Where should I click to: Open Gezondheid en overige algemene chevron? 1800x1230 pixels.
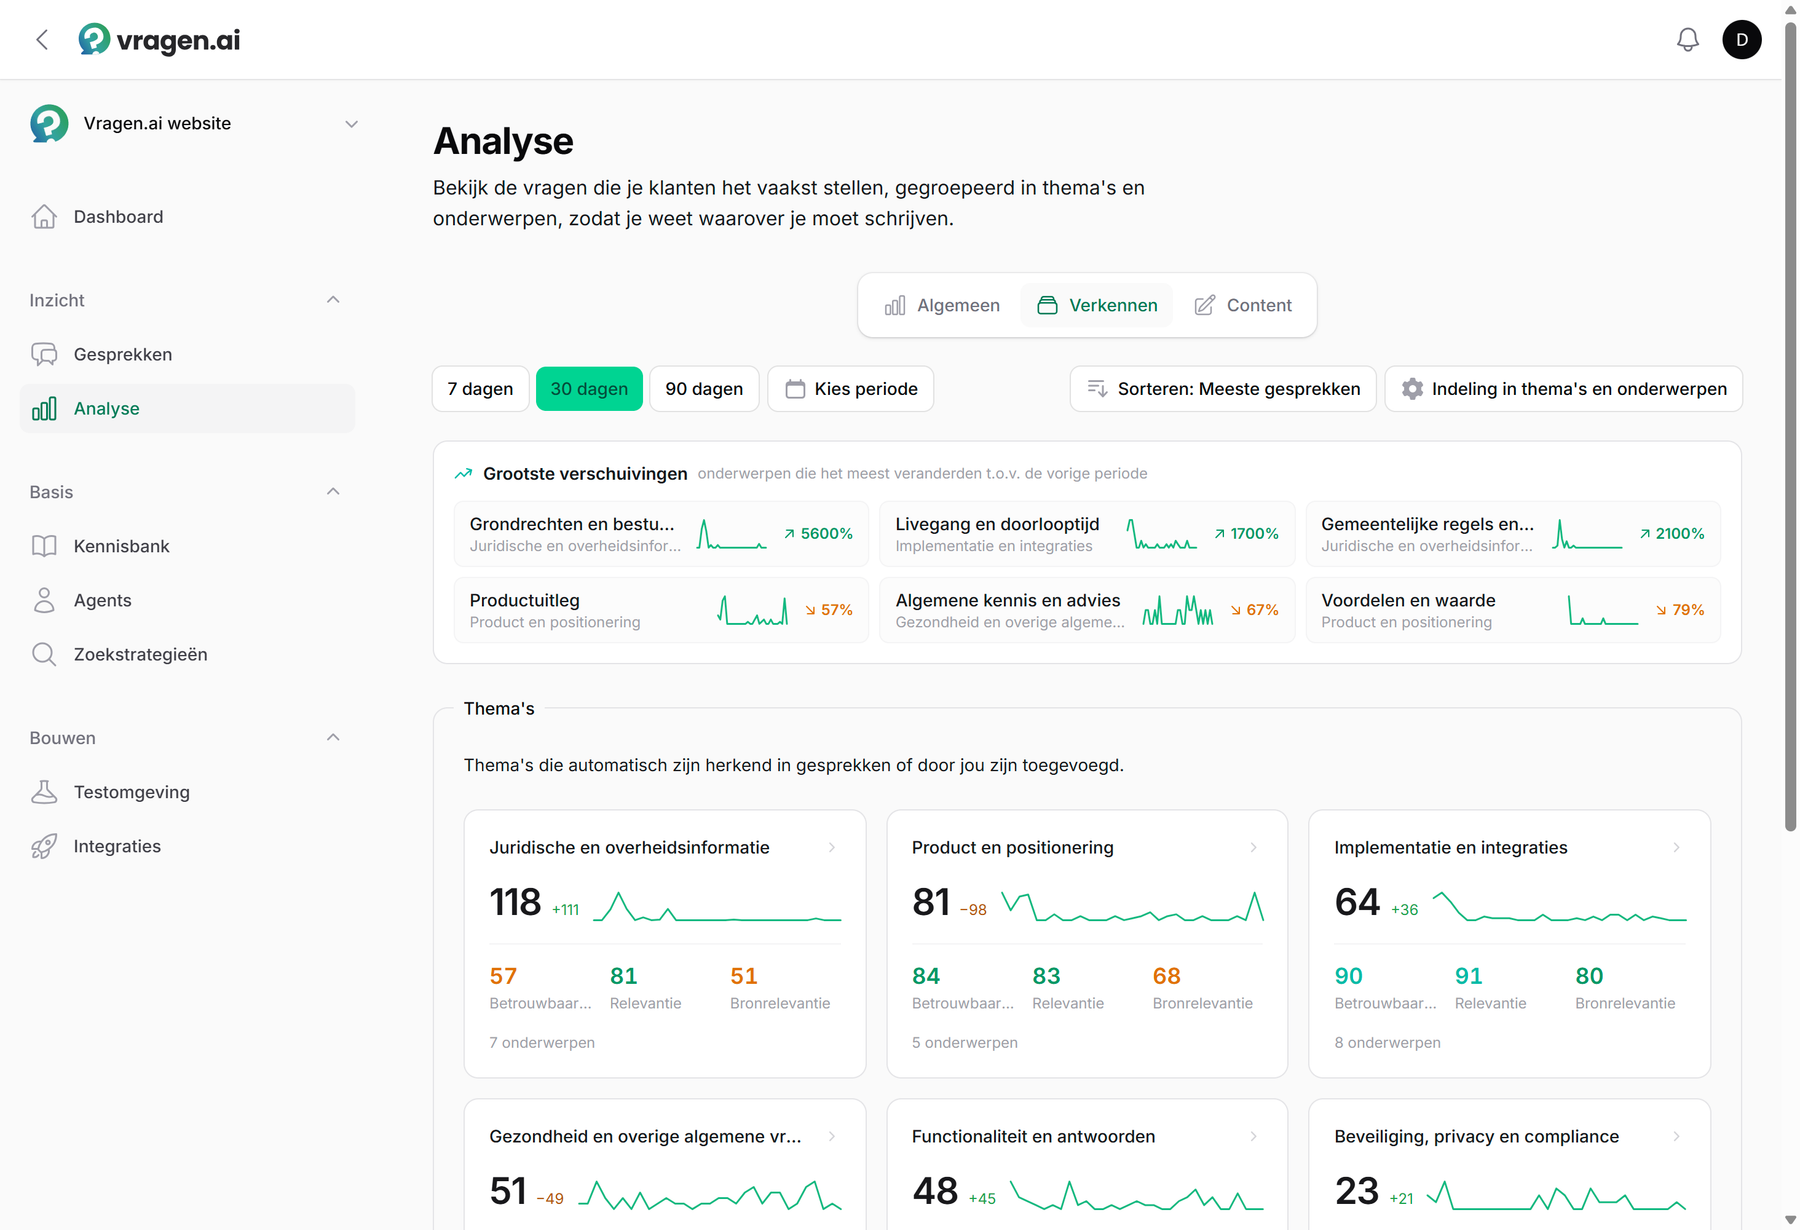tap(832, 1137)
